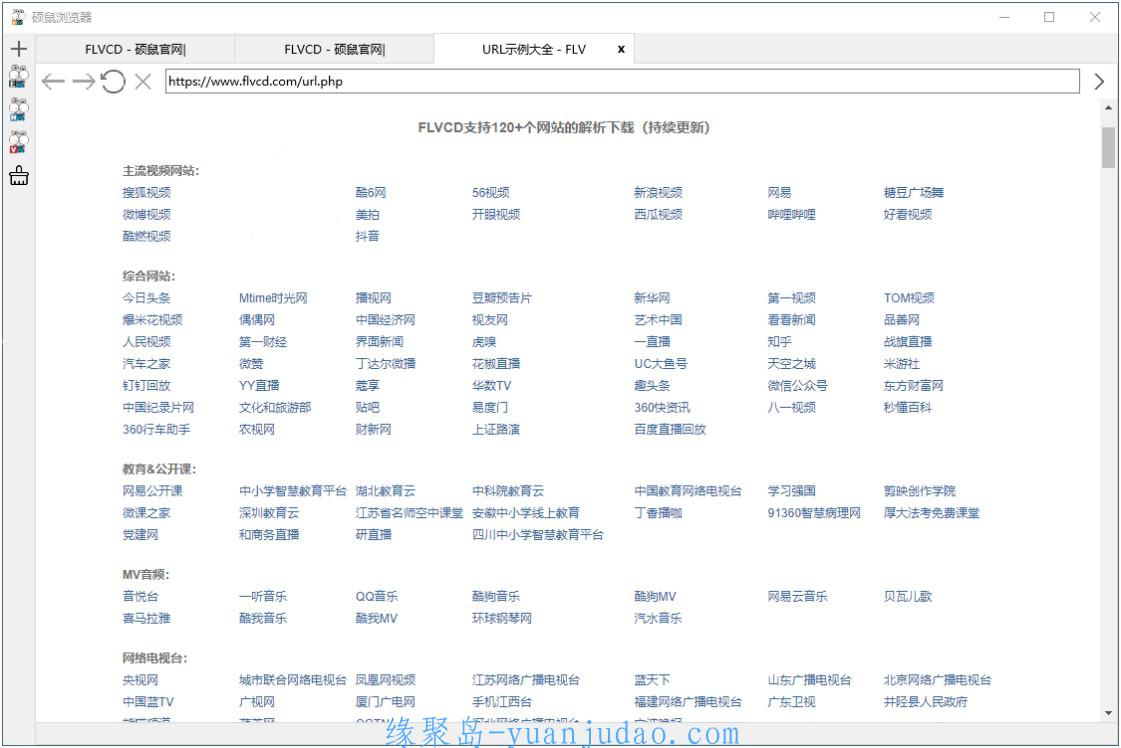Open the 四川中小学智慧教育平台 link
The image size is (1121, 748).
[538, 535]
